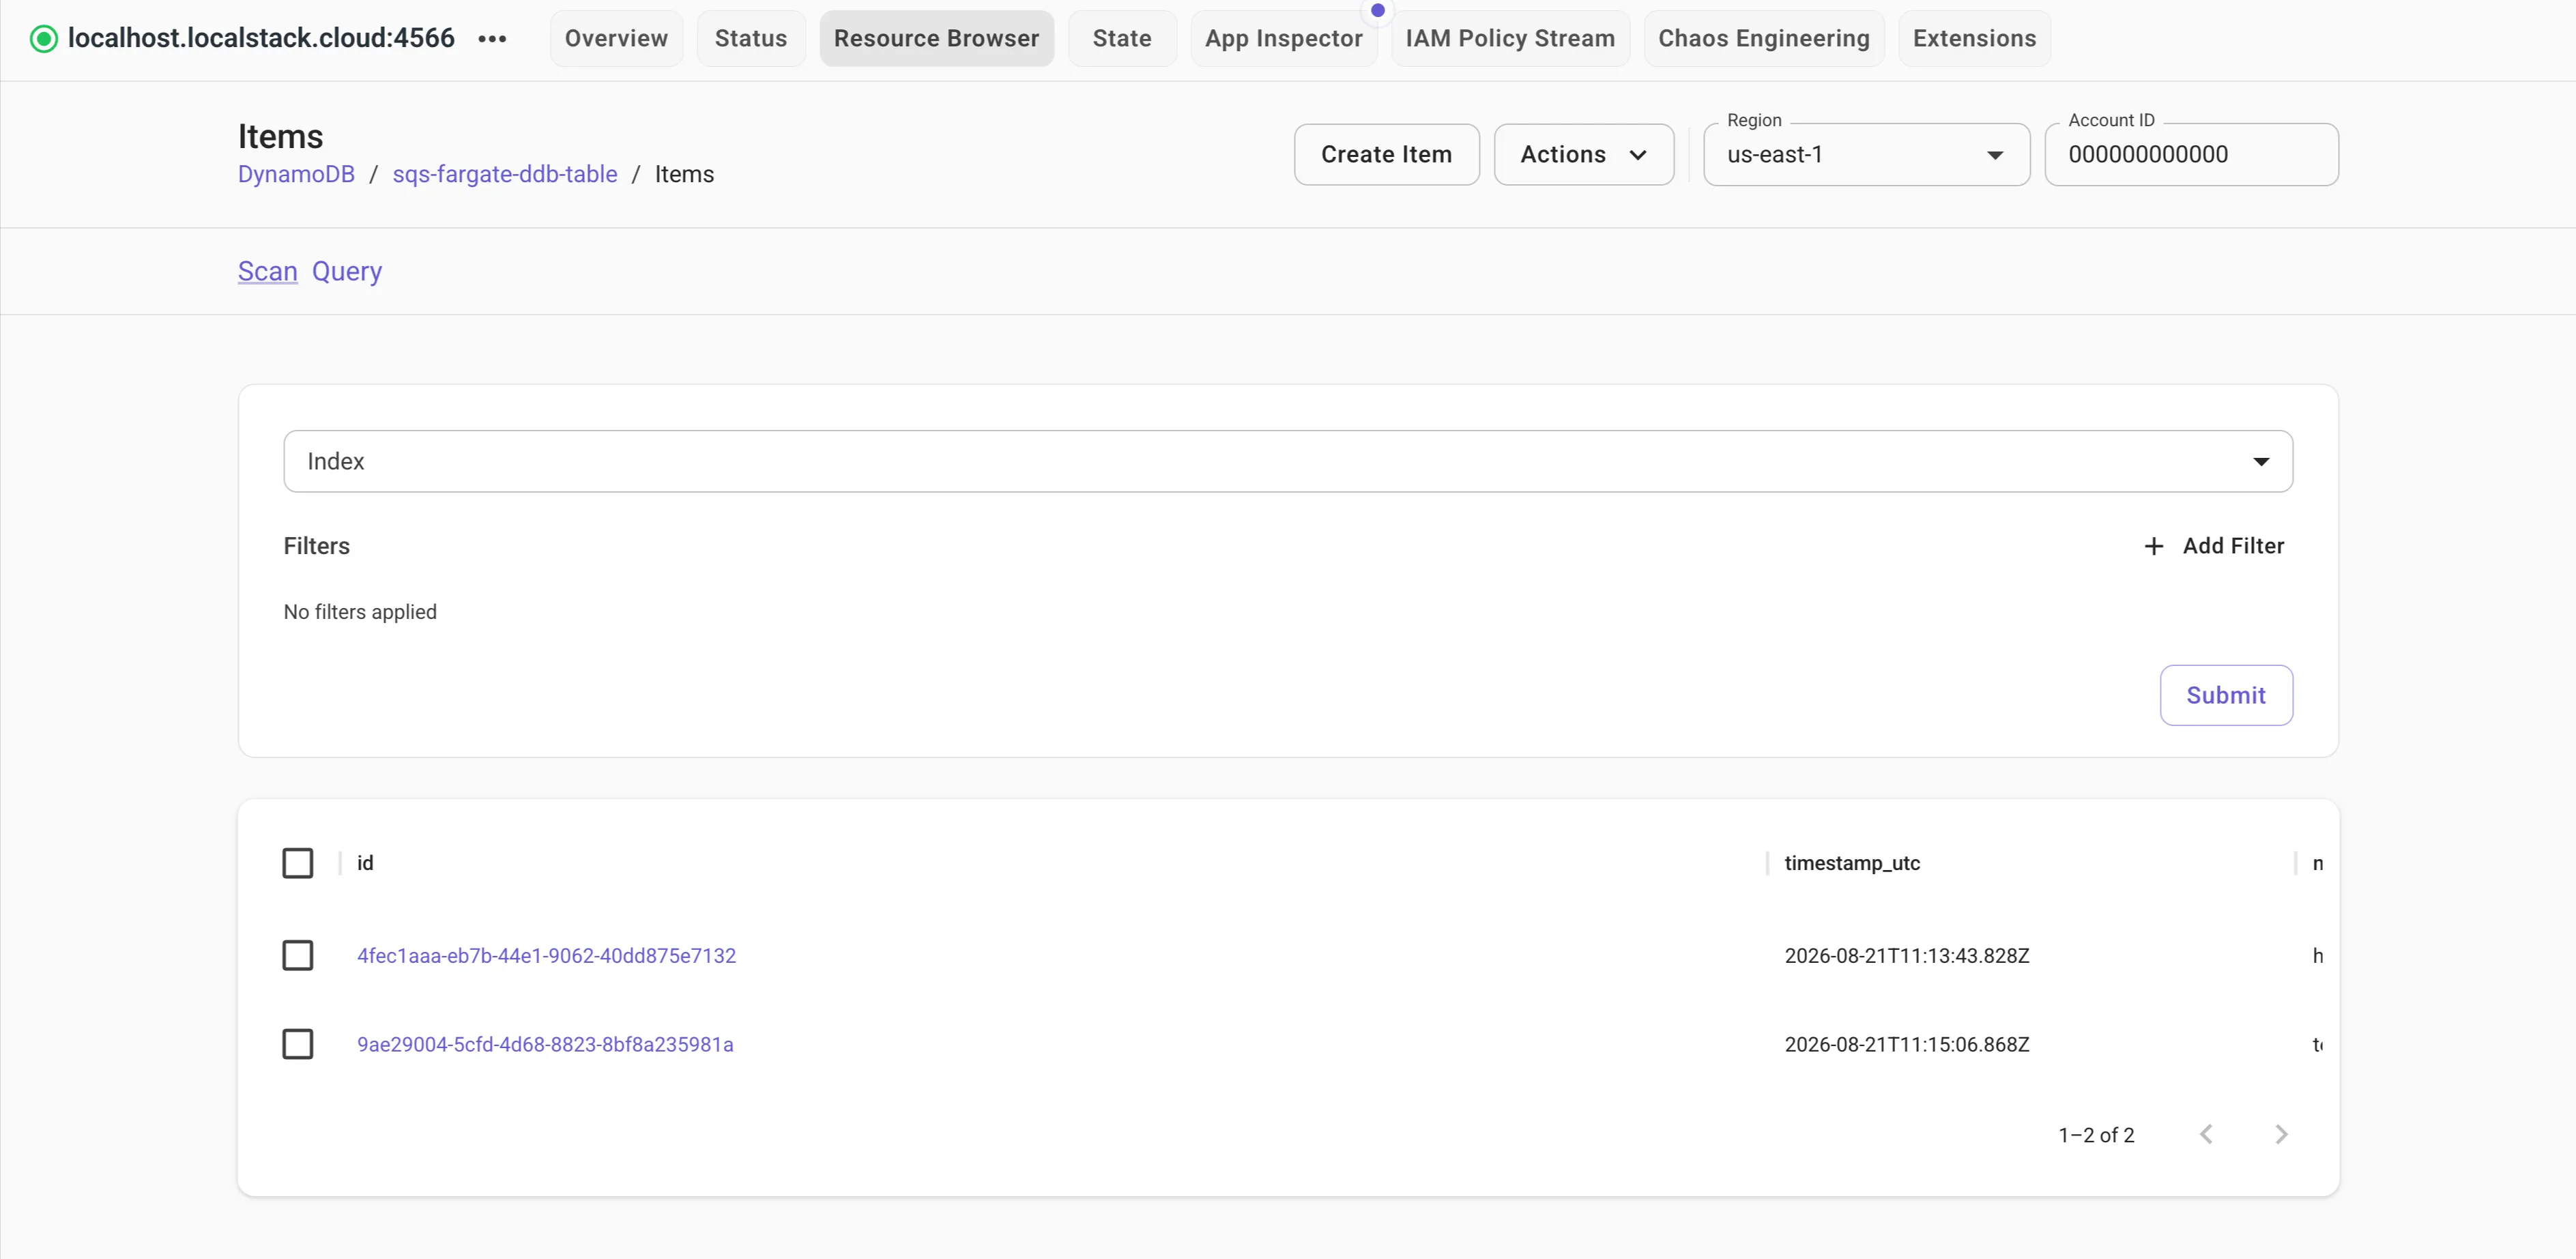Open the IAM Policy Stream tab

[1510, 39]
